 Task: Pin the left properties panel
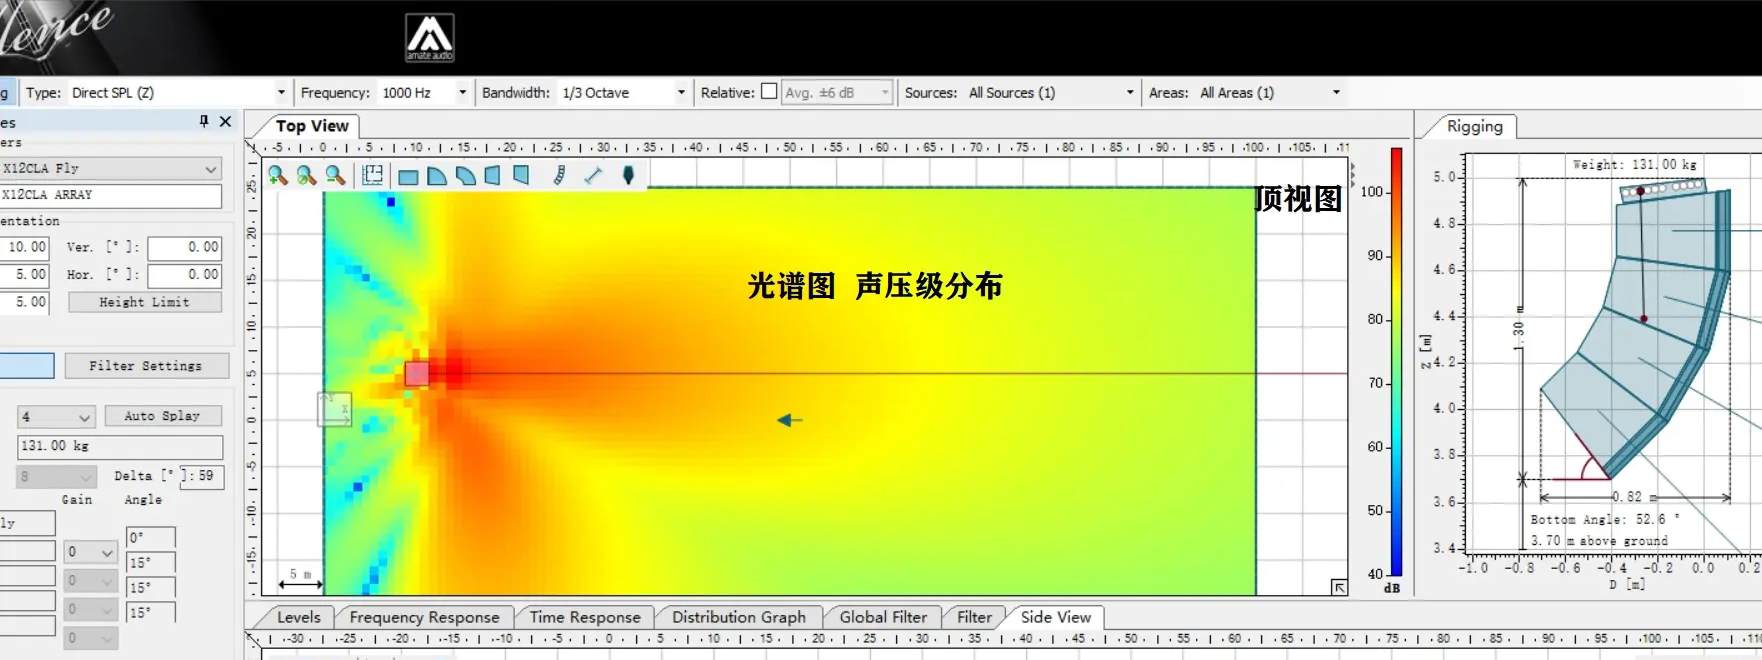pyautogui.click(x=204, y=121)
